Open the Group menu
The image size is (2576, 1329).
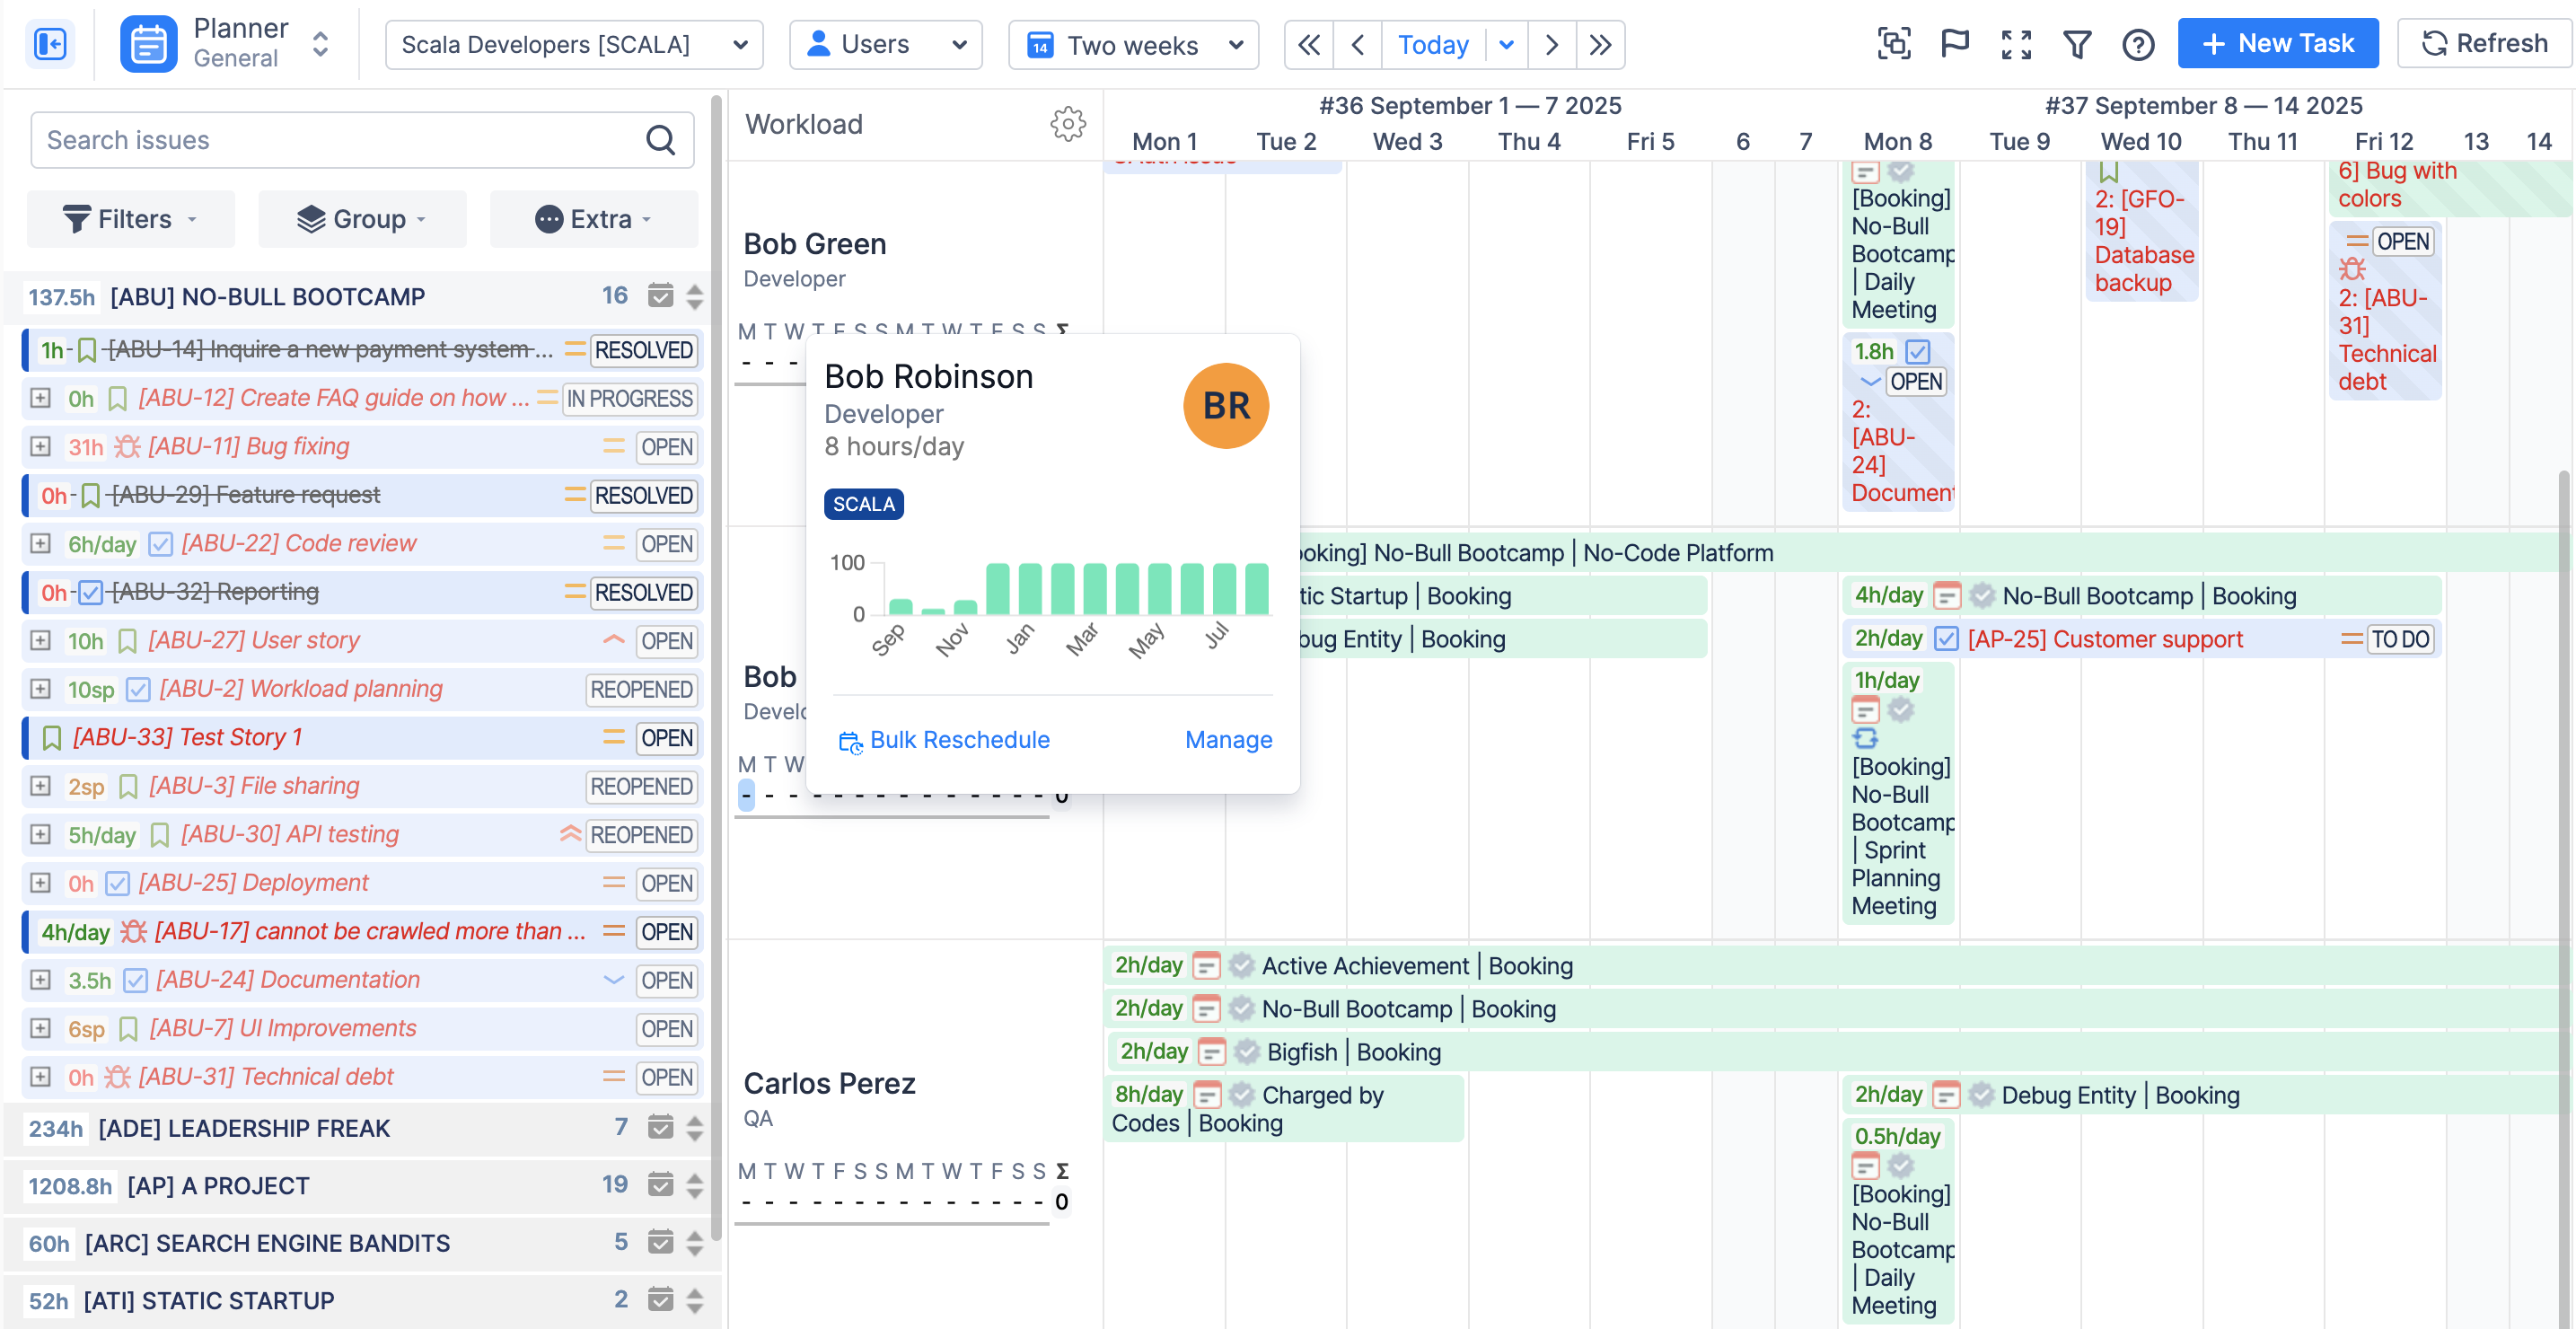pos(362,219)
